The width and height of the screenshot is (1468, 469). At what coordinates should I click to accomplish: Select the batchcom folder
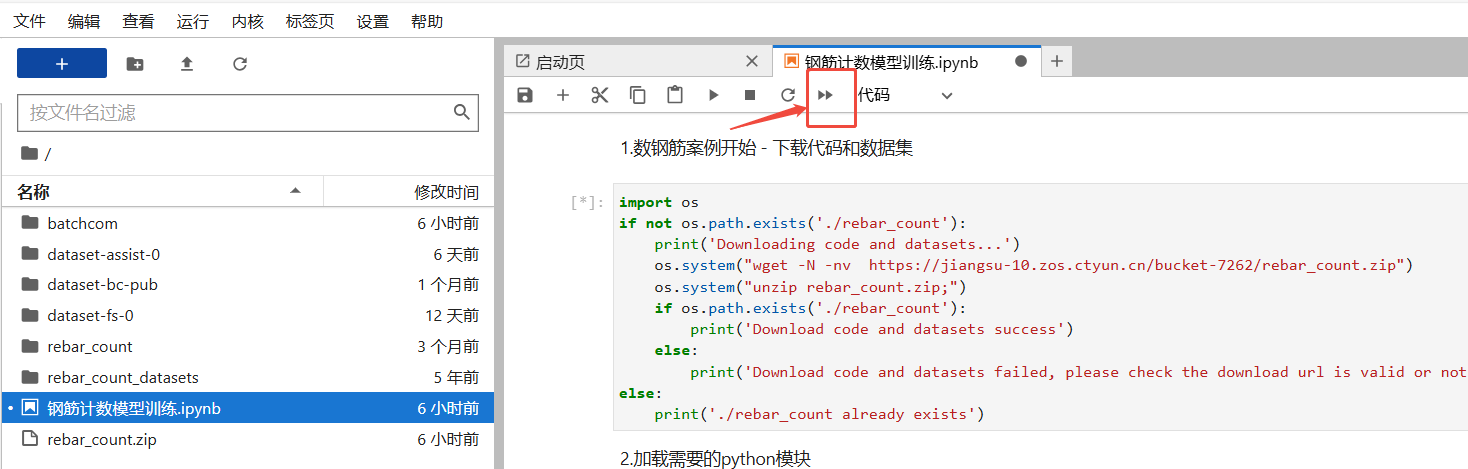coord(250,223)
